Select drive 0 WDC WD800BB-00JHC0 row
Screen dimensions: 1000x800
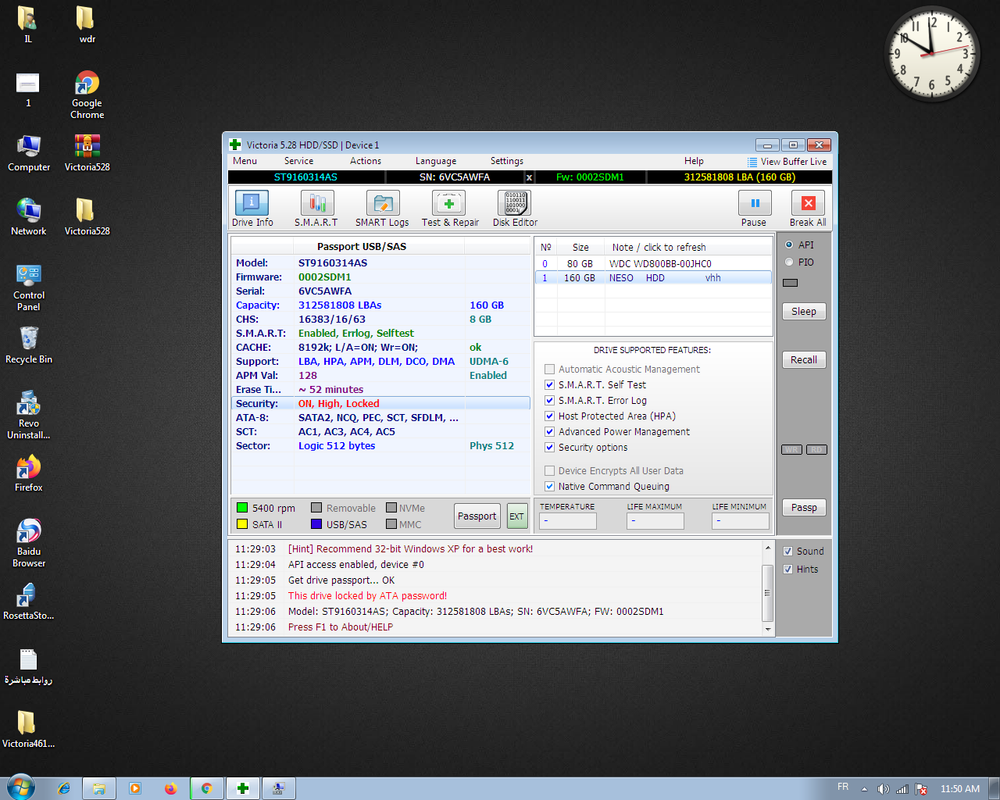click(x=653, y=263)
